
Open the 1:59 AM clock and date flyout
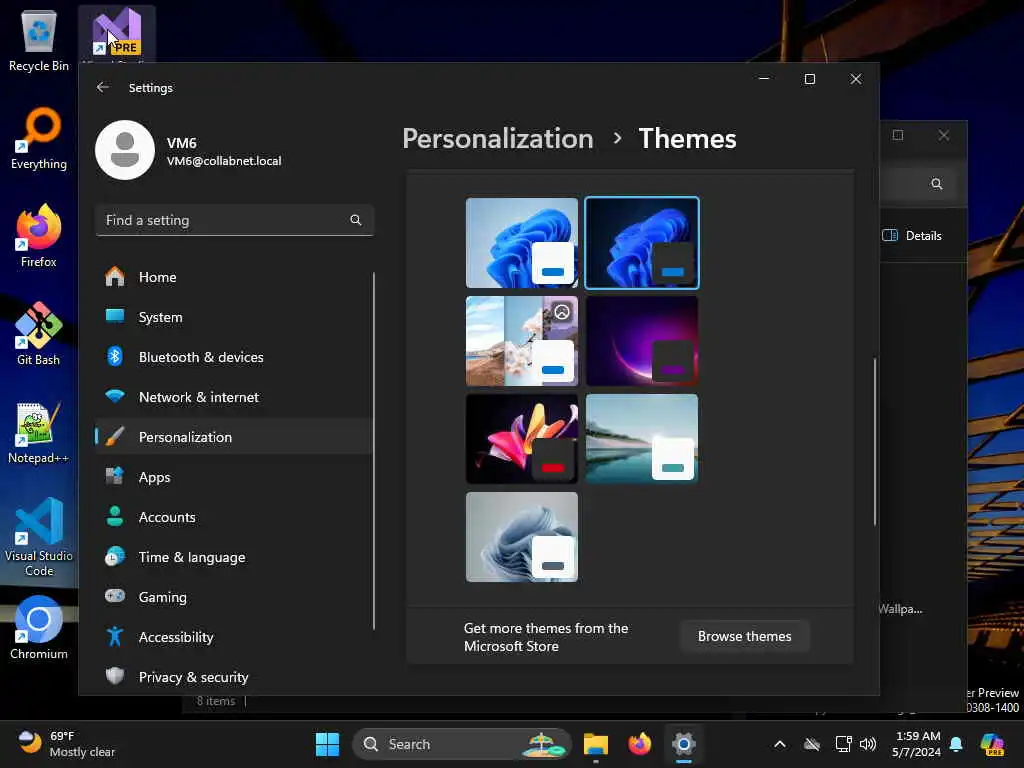tap(918, 744)
